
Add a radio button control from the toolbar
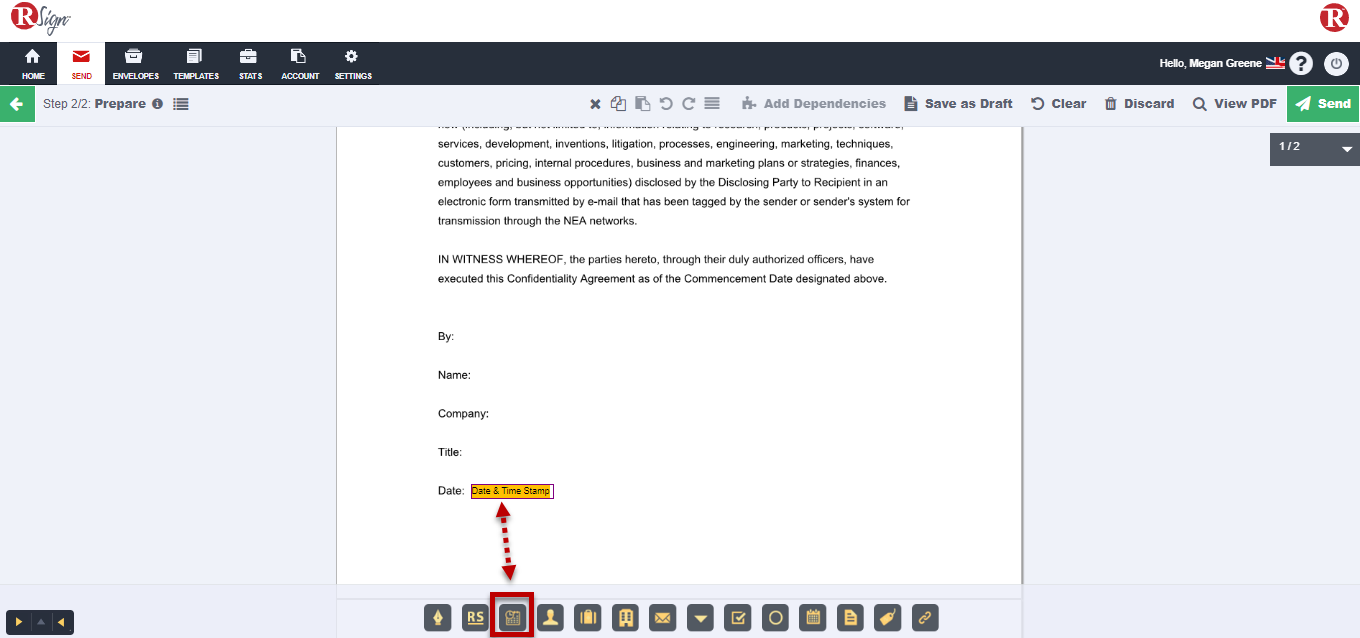(775, 618)
